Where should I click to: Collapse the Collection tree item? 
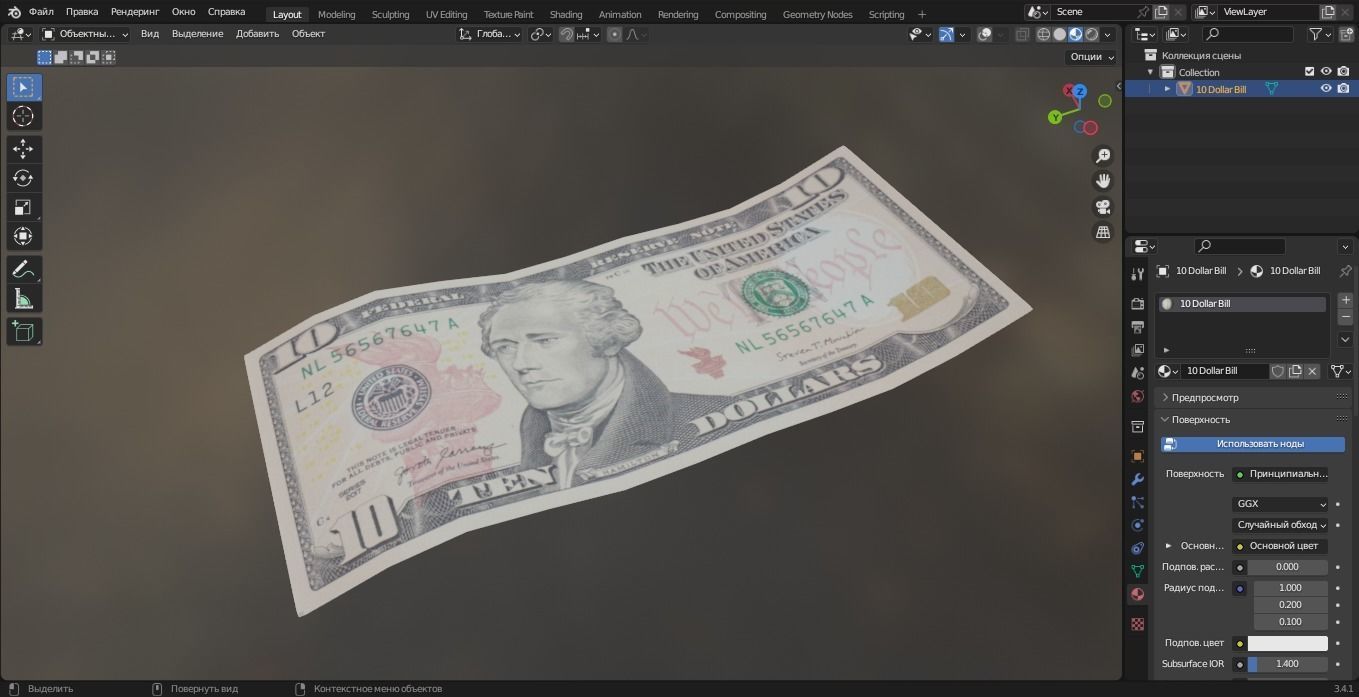[1150, 72]
